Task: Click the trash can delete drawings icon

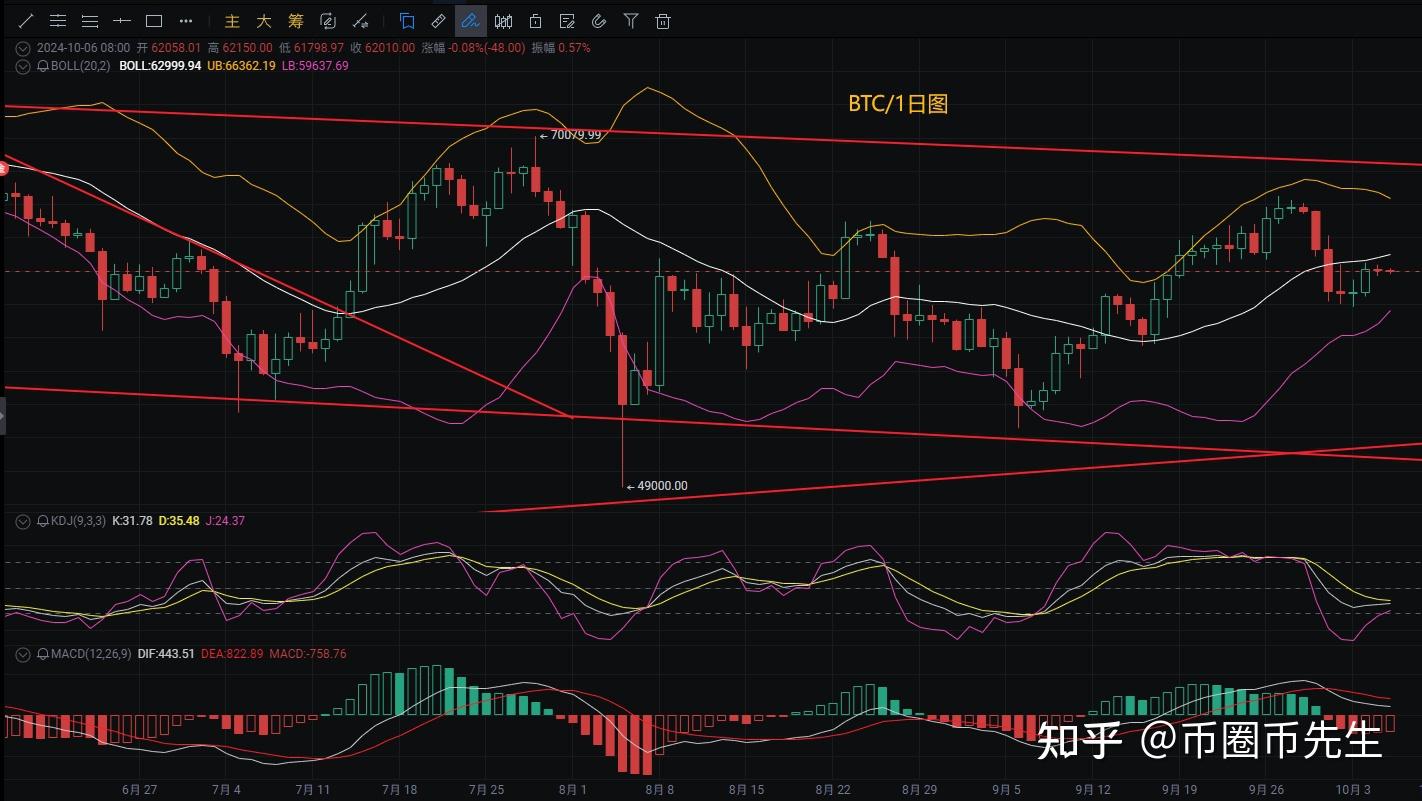Action: tap(663, 21)
